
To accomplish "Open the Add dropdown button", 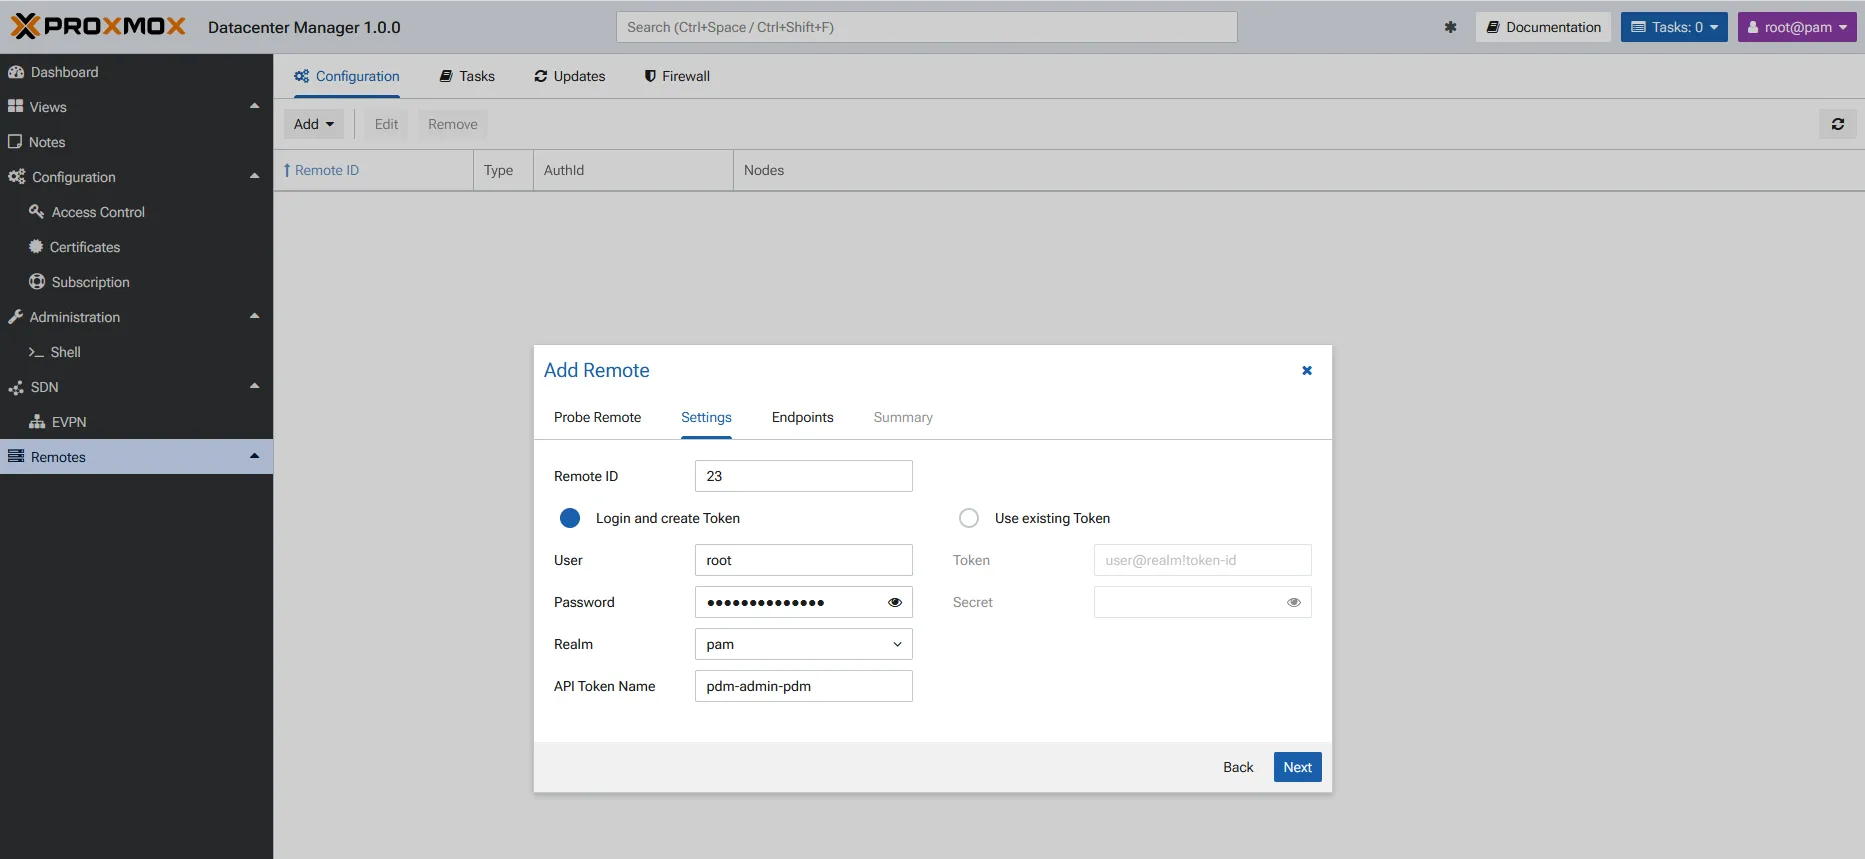I will tap(314, 124).
